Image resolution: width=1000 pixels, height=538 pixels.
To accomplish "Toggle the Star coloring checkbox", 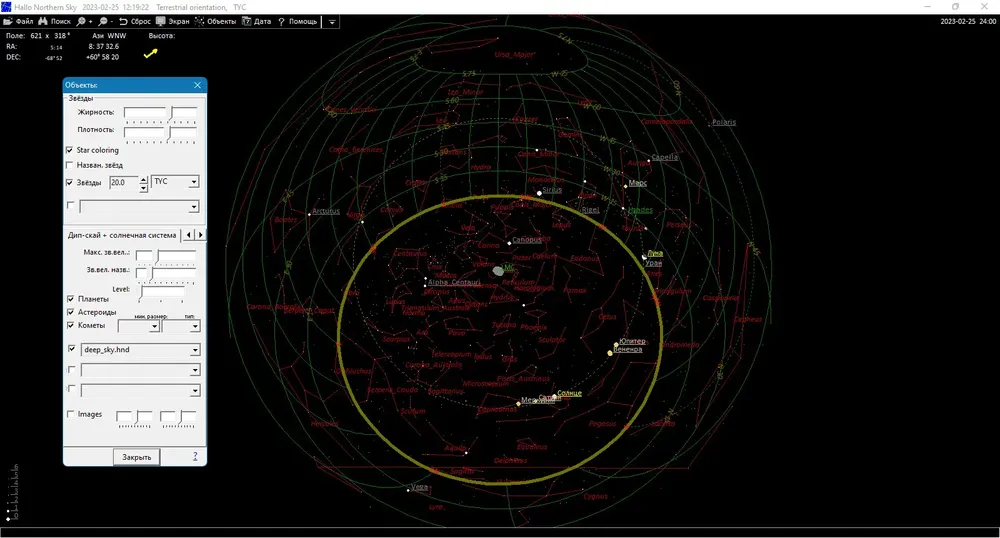I will coord(70,150).
